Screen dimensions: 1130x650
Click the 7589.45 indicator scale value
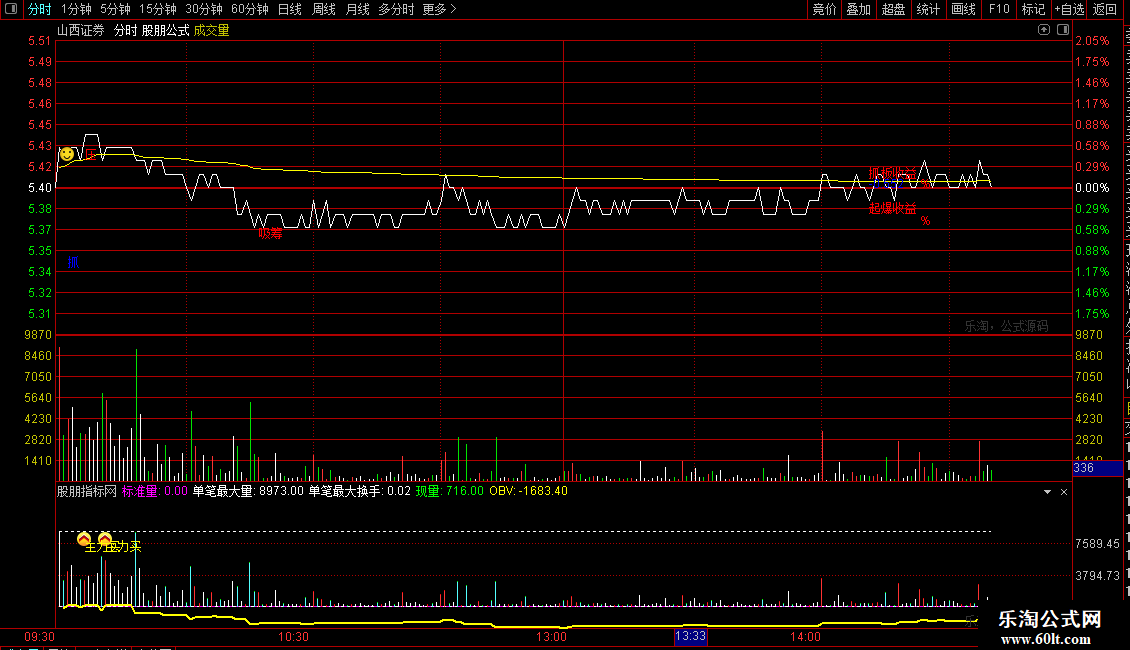pyautogui.click(x=1097, y=544)
